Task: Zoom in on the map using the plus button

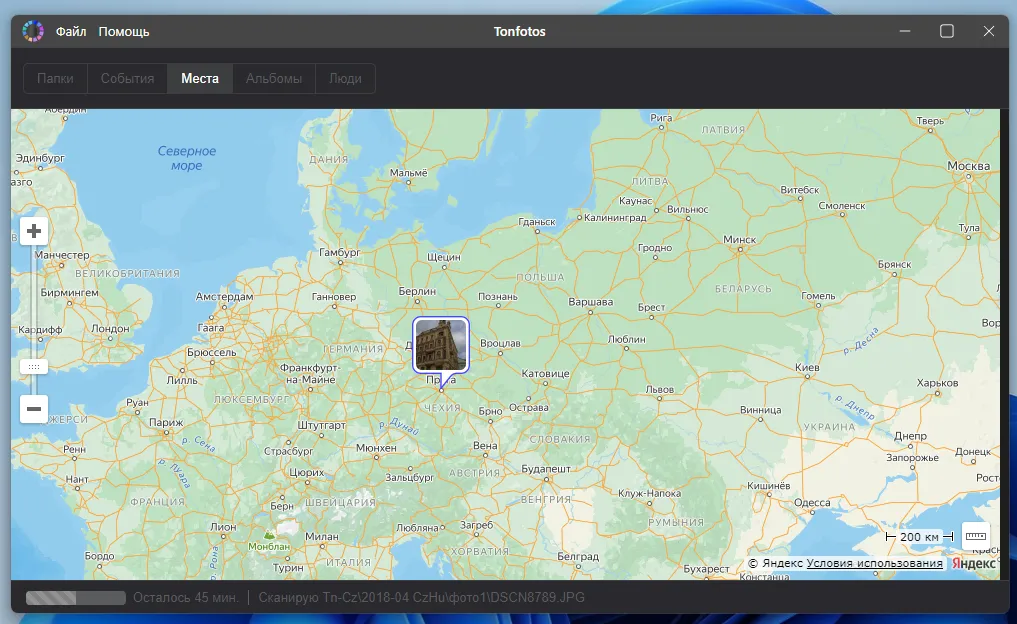Action: pyautogui.click(x=34, y=230)
